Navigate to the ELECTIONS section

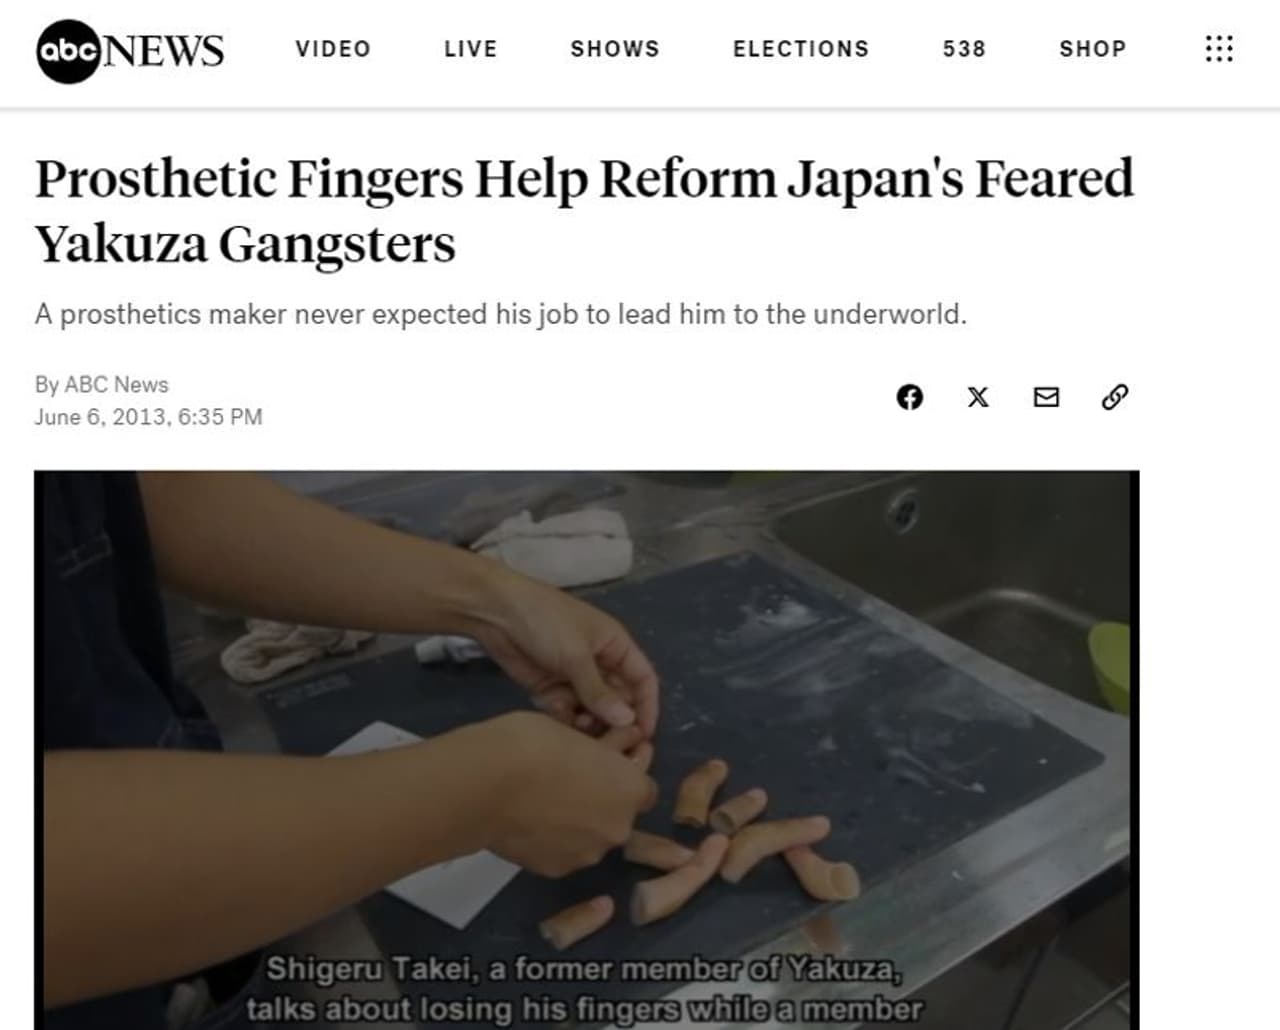pyautogui.click(x=801, y=49)
